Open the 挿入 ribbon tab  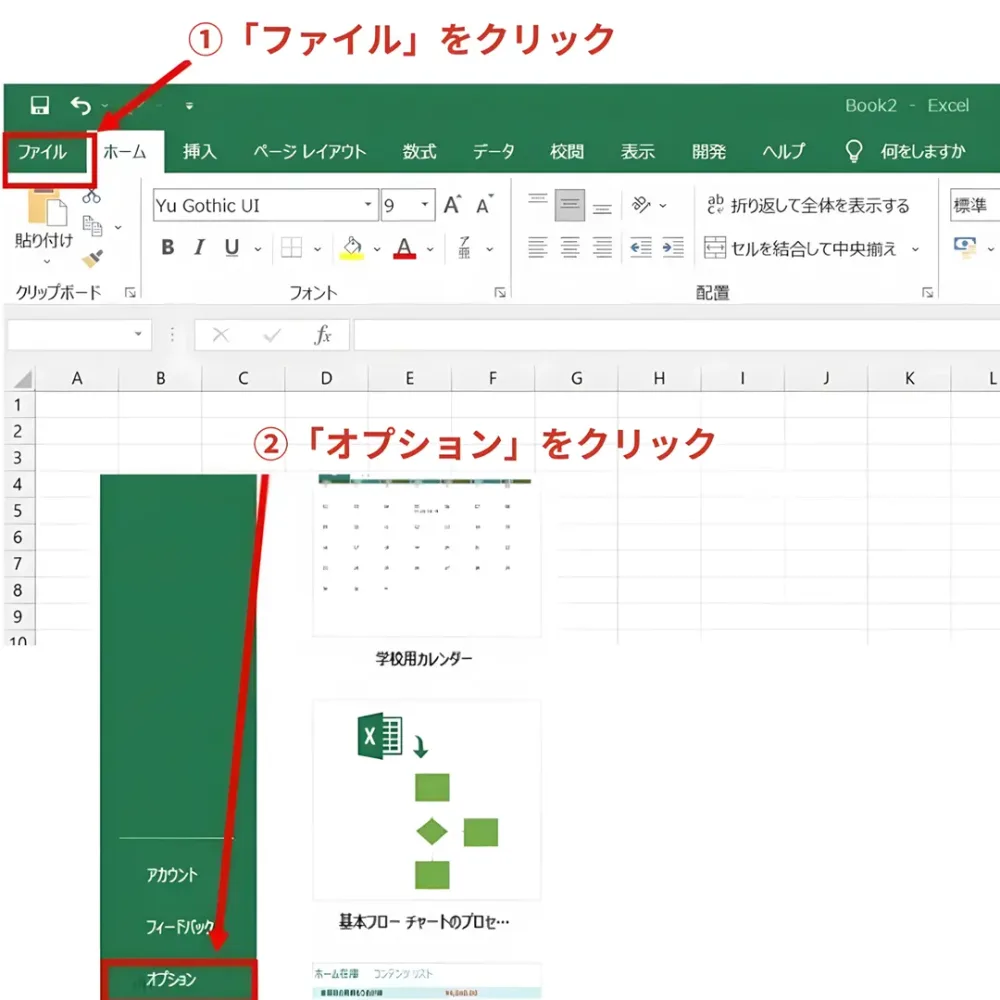pyautogui.click(x=200, y=152)
